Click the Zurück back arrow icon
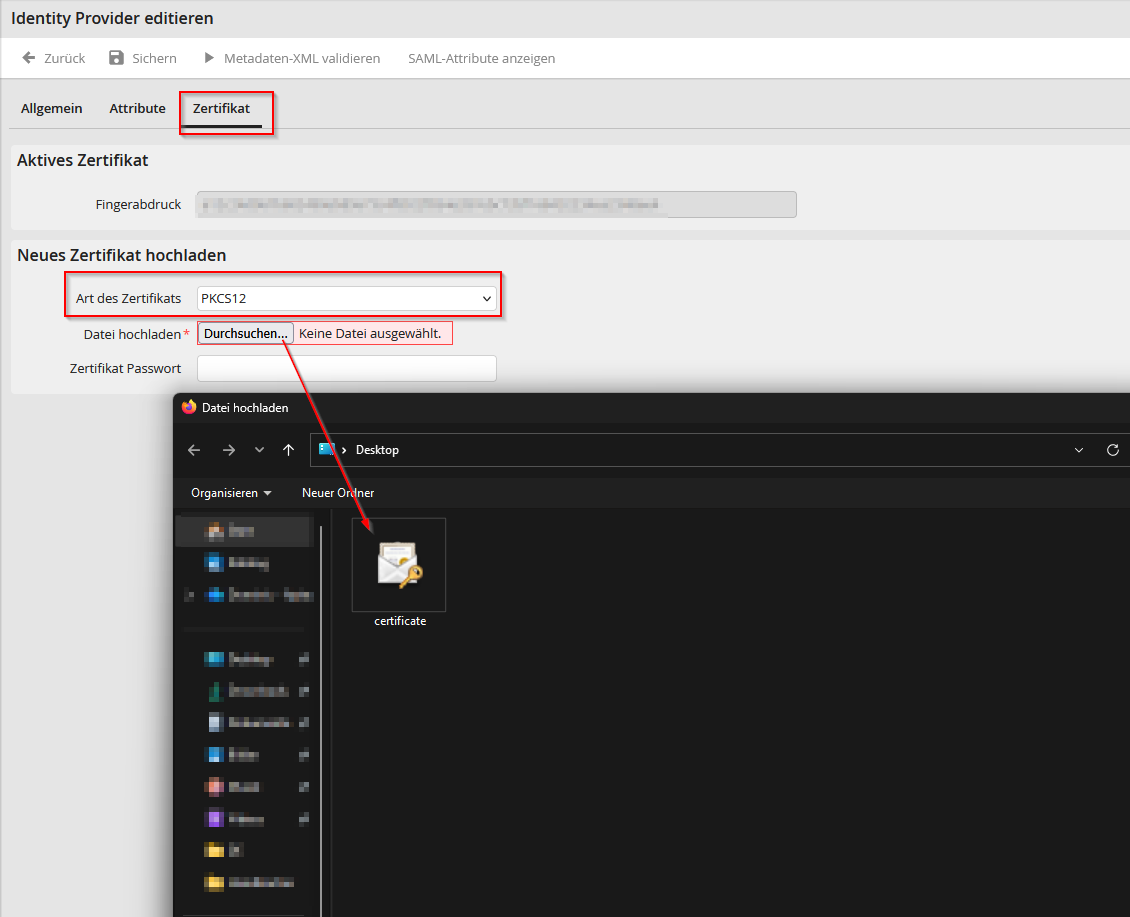This screenshot has width=1130, height=917. 29,58
